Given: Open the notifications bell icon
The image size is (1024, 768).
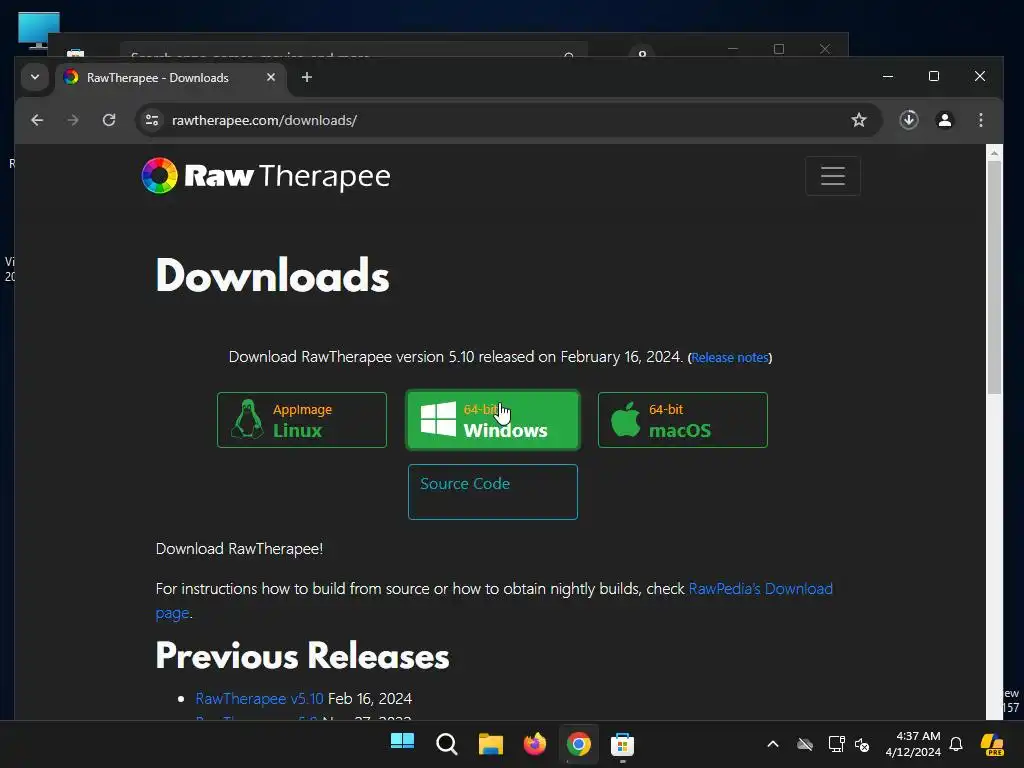Looking at the screenshot, I should coord(956,744).
